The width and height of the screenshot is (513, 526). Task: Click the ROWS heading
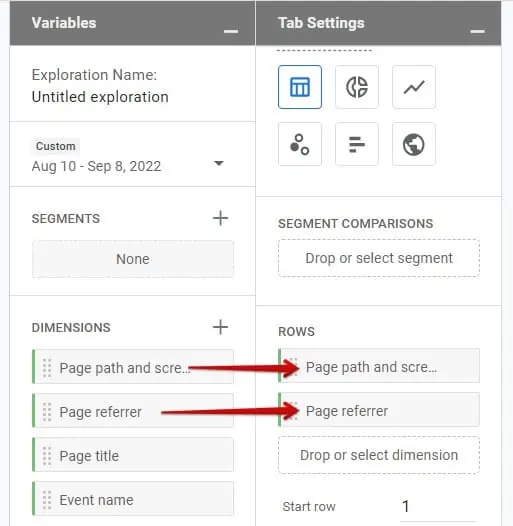[x=296, y=332]
